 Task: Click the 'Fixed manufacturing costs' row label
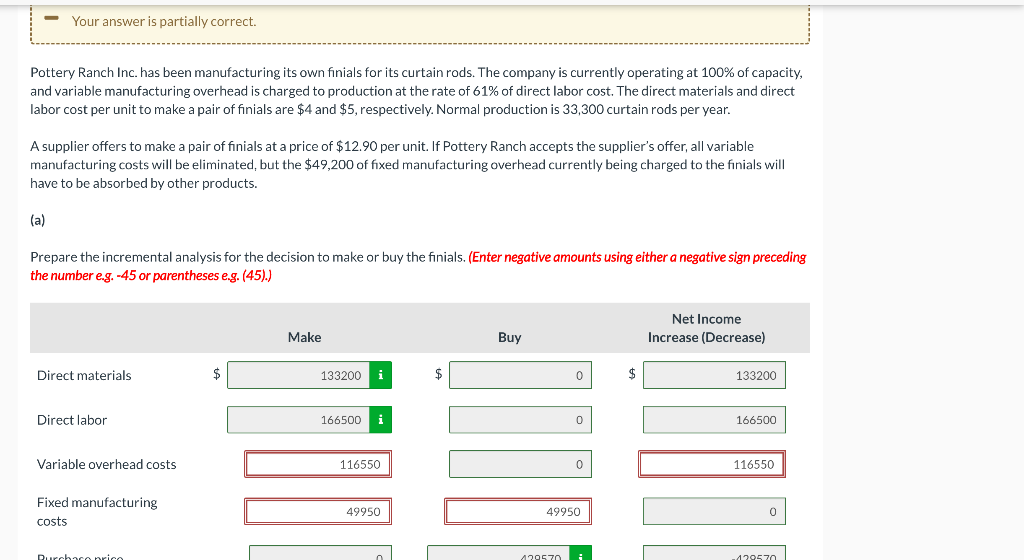tap(97, 512)
